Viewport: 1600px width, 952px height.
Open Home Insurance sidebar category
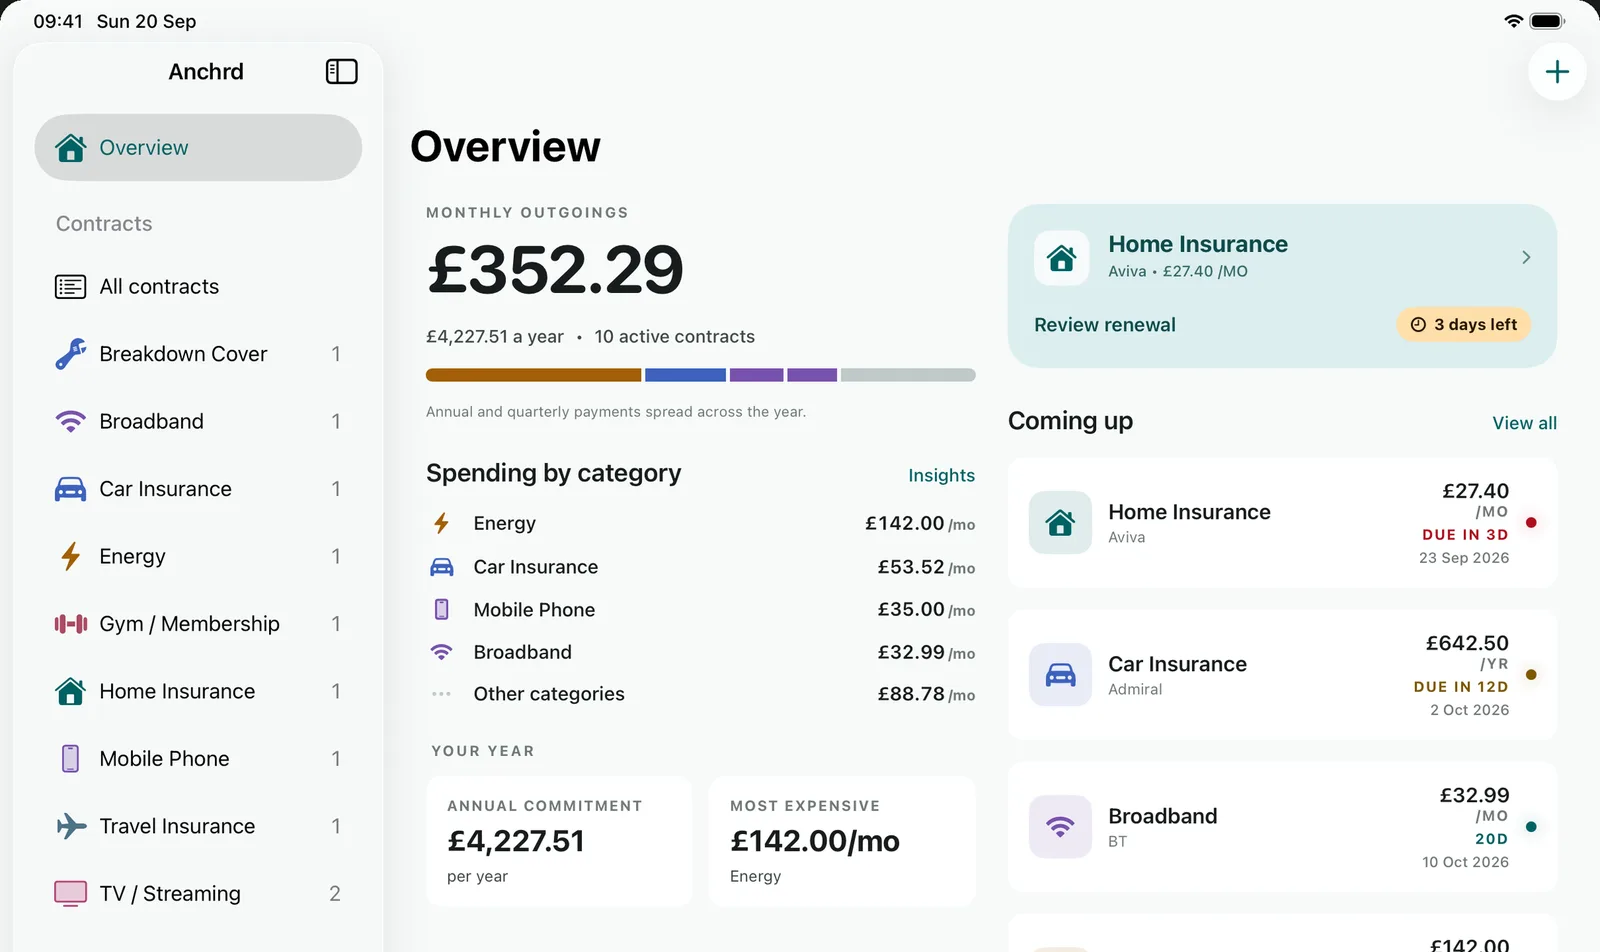click(x=198, y=692)
